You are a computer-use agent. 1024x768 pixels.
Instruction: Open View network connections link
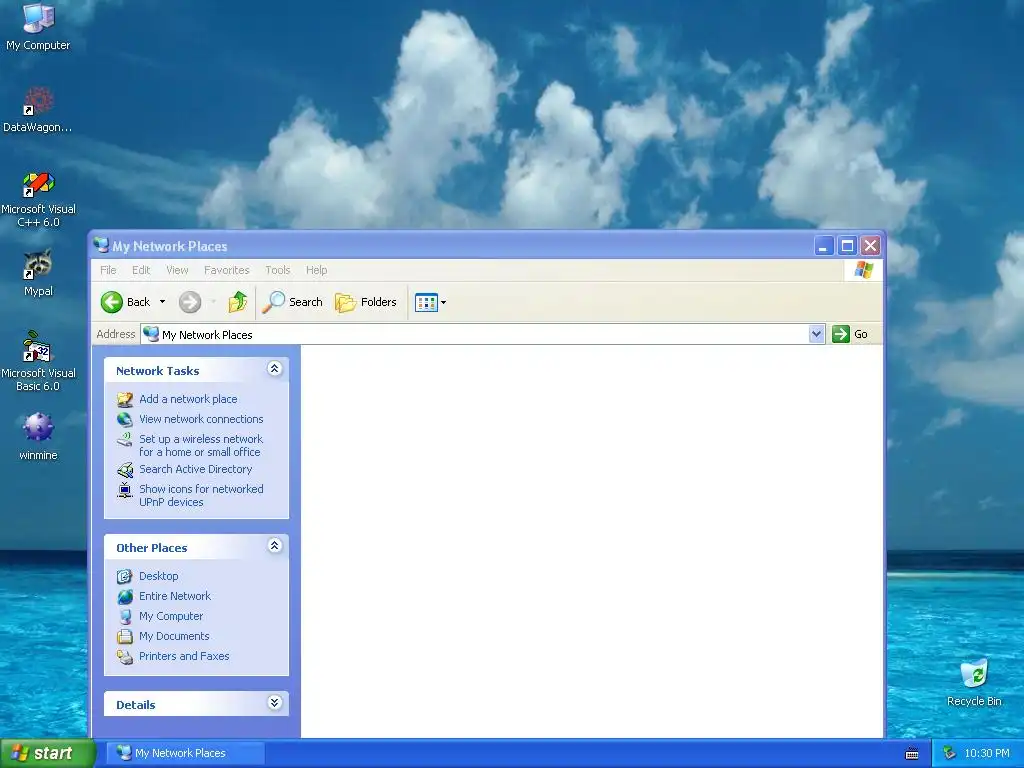point(201,419)
